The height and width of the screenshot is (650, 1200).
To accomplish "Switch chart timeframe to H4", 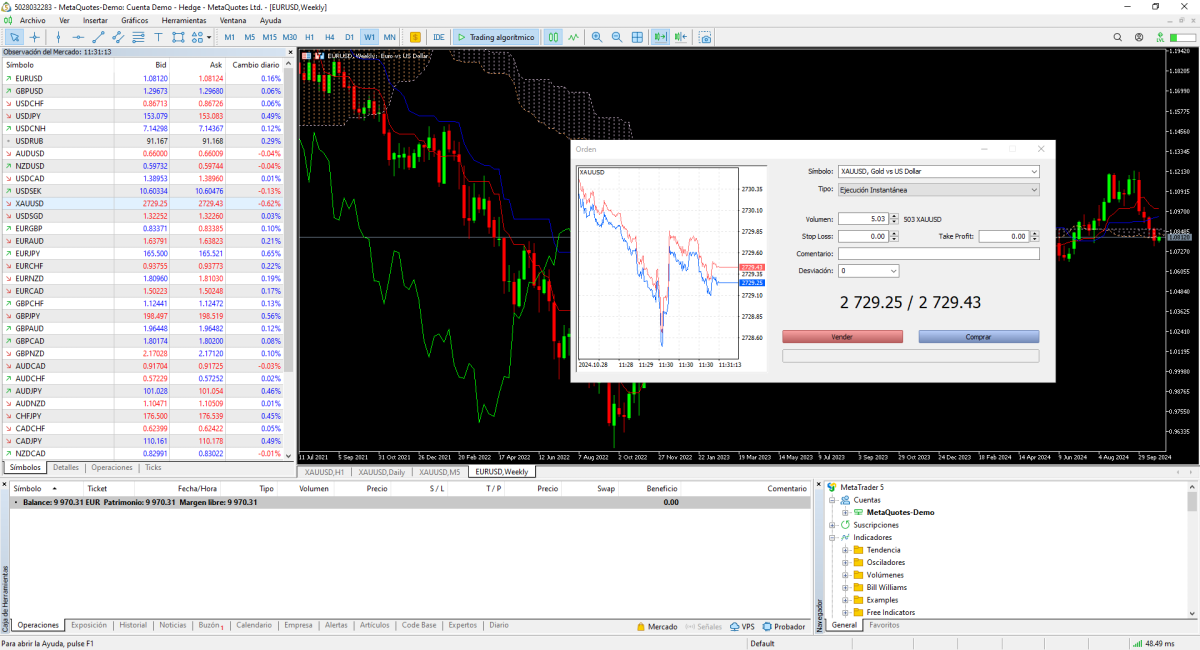I will pos(329,37).
